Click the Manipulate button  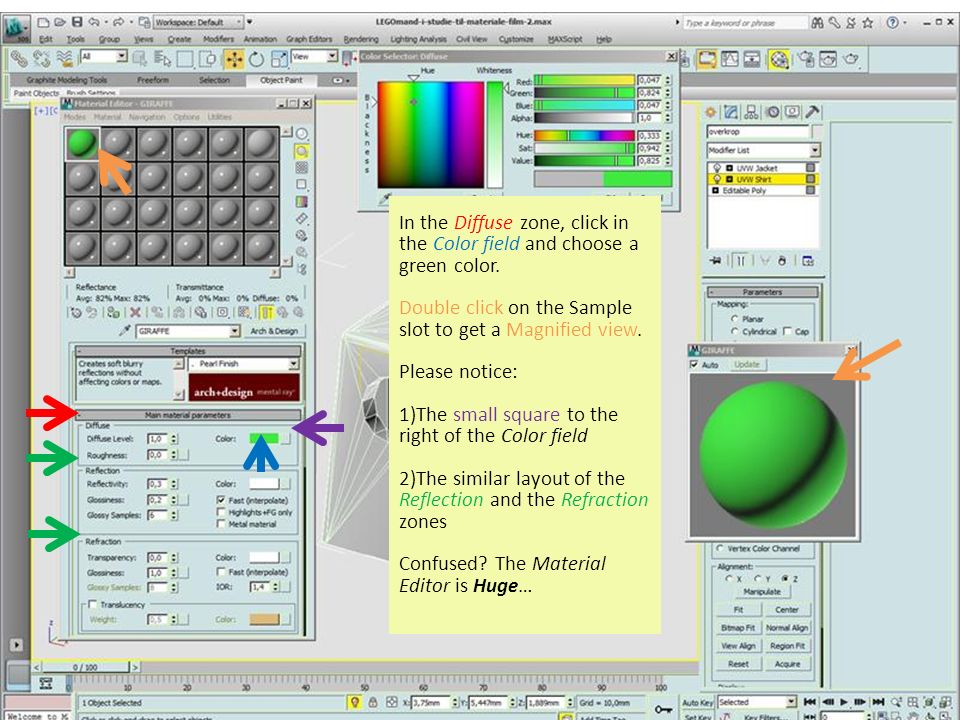[x=762, y=591]
